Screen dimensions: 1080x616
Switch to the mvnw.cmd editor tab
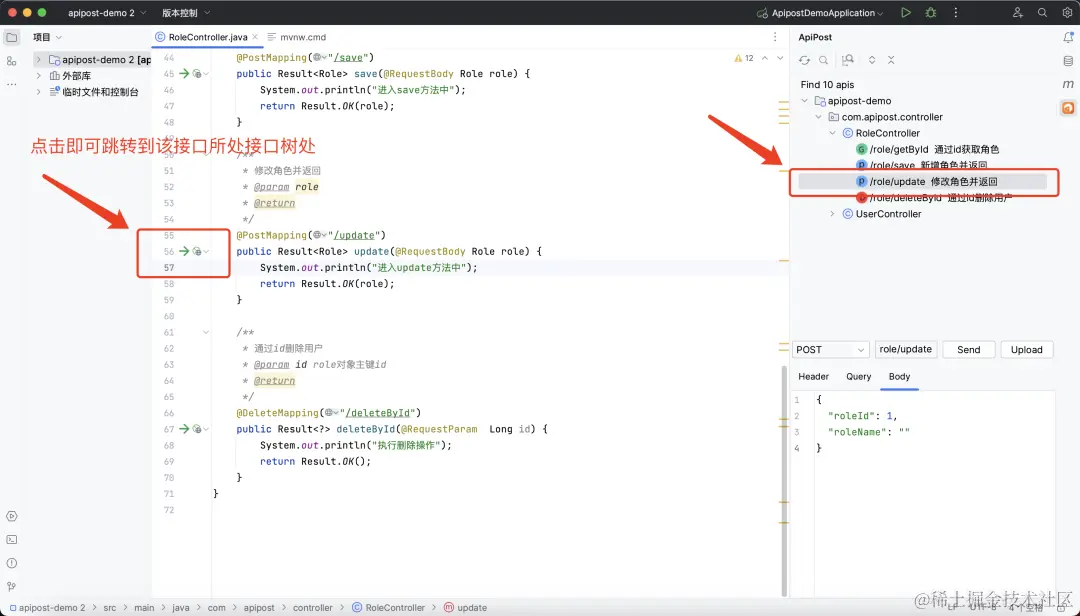click(297, 37)
